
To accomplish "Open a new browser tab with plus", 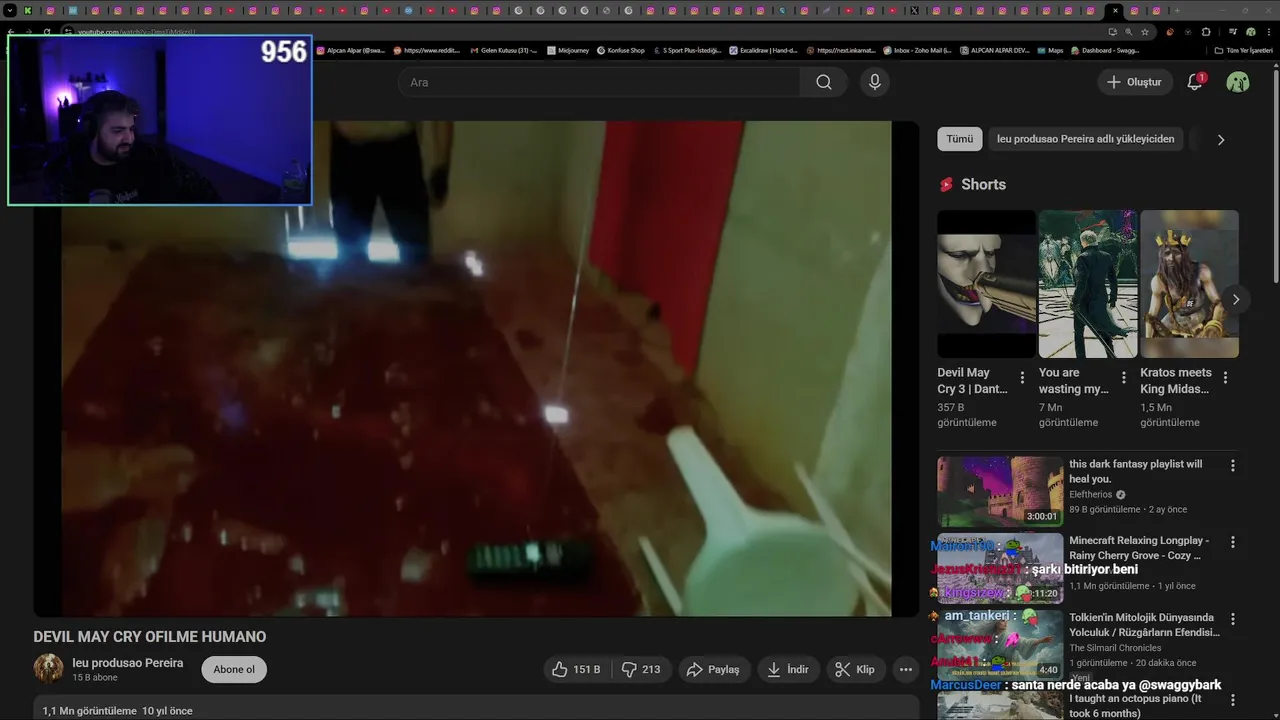I will 1177,10.
